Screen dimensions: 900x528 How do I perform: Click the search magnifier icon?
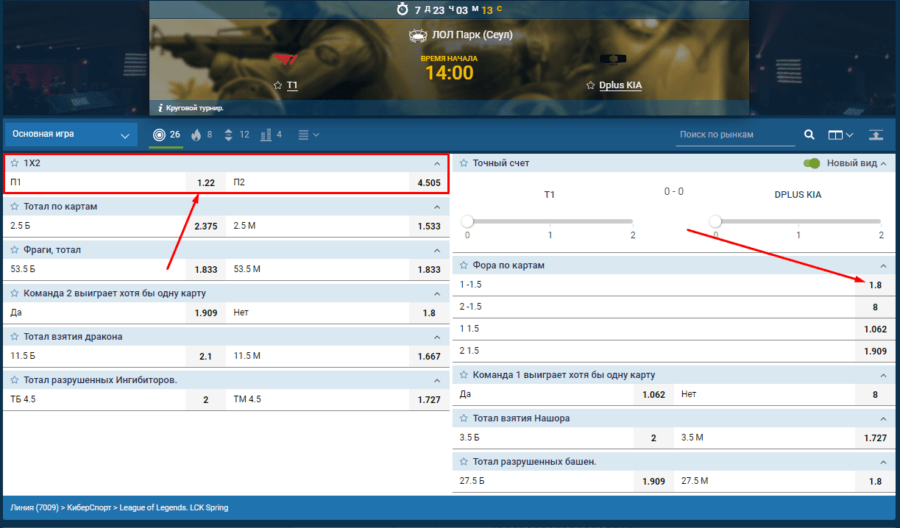coord(810,135)
